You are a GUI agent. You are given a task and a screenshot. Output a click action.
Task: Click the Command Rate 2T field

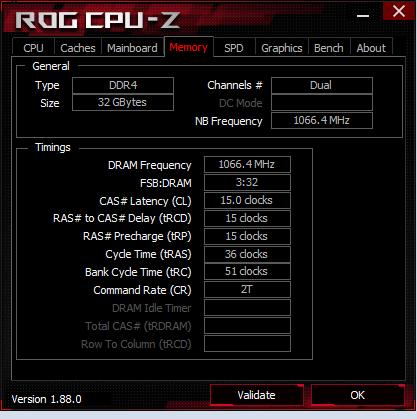click(x=247, y=289)
